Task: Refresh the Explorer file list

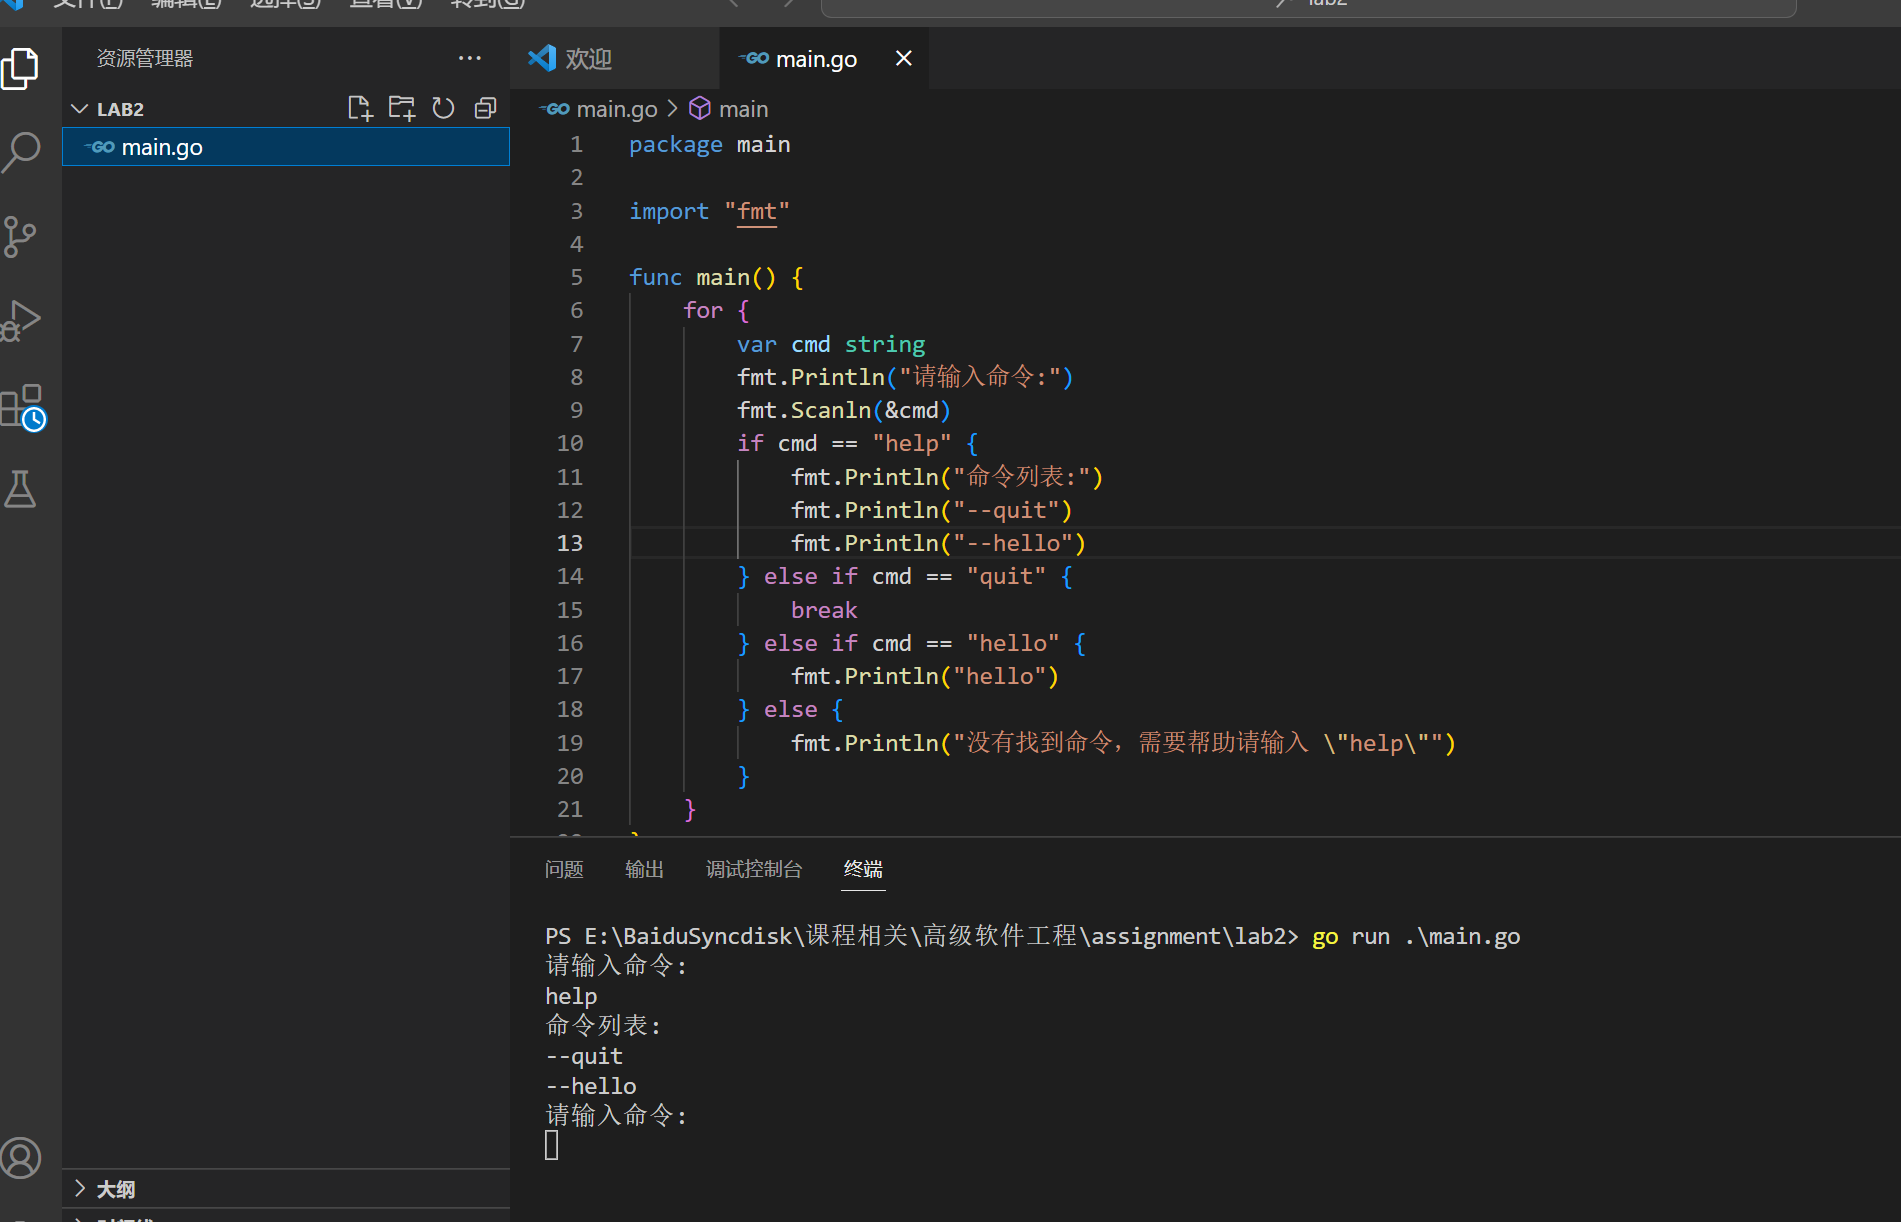Action: point(443,107)
